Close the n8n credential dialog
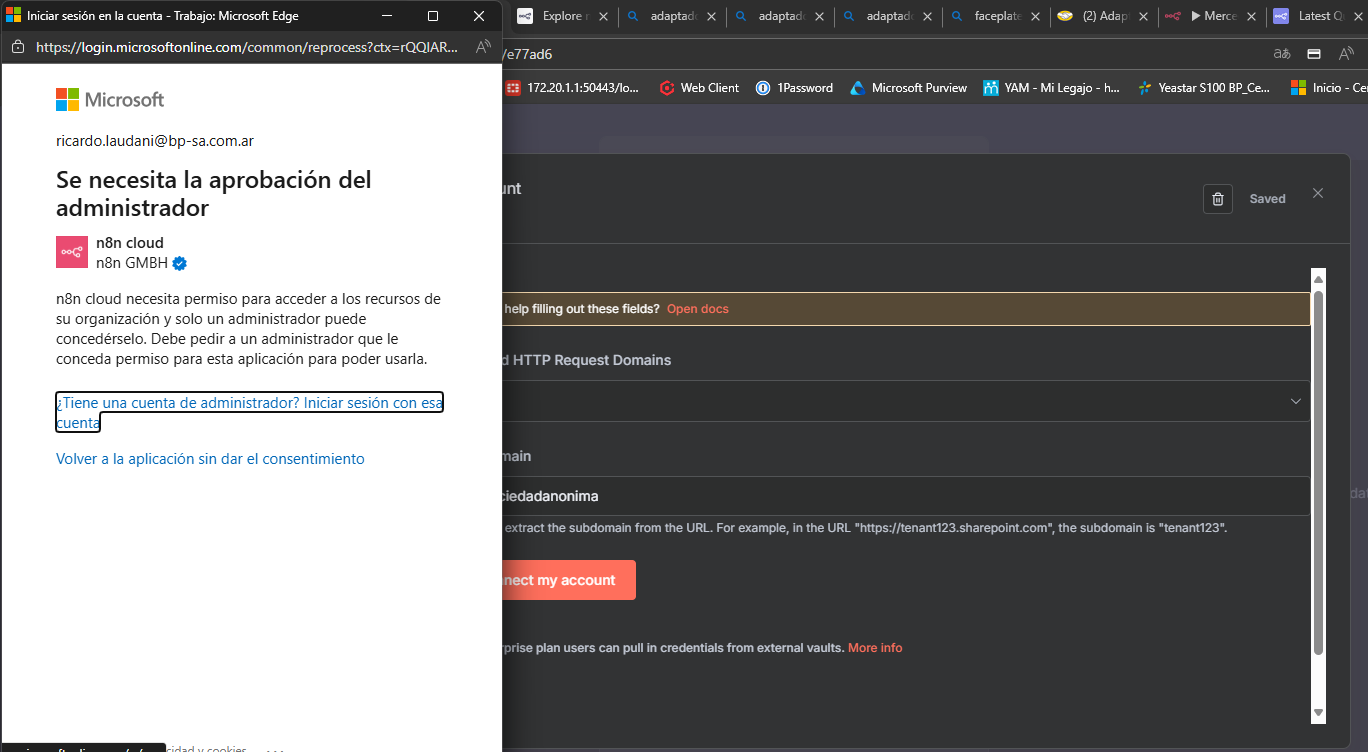1368x752 pixels. click(x=1318, y=193)
